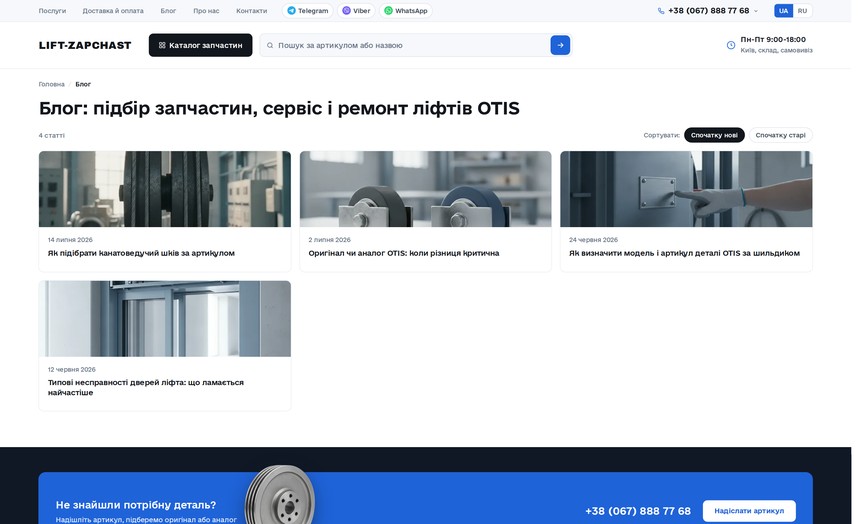Open article Як підібрати канатоведучий шків за артикулом
The height and width of the screenshot is (524, 858).
[x=141, y=253]
